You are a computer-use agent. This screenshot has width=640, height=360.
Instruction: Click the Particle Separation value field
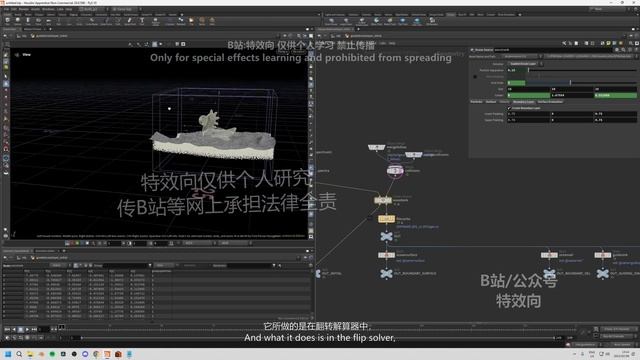[517, 70]
